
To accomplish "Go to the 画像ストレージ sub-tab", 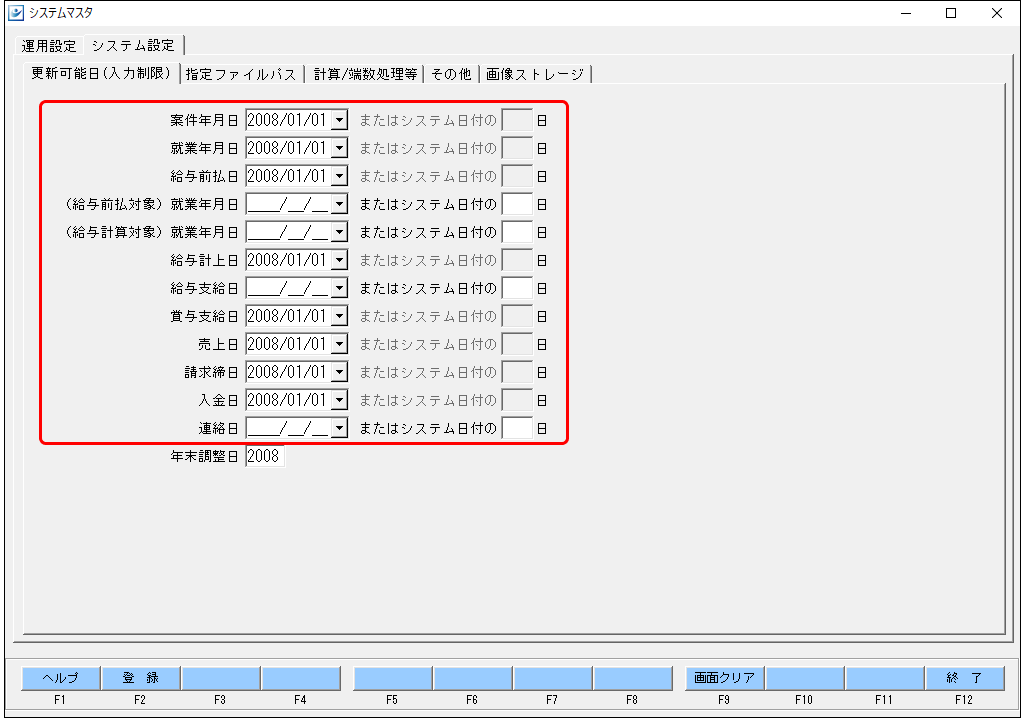I will [x=535, y=74].
